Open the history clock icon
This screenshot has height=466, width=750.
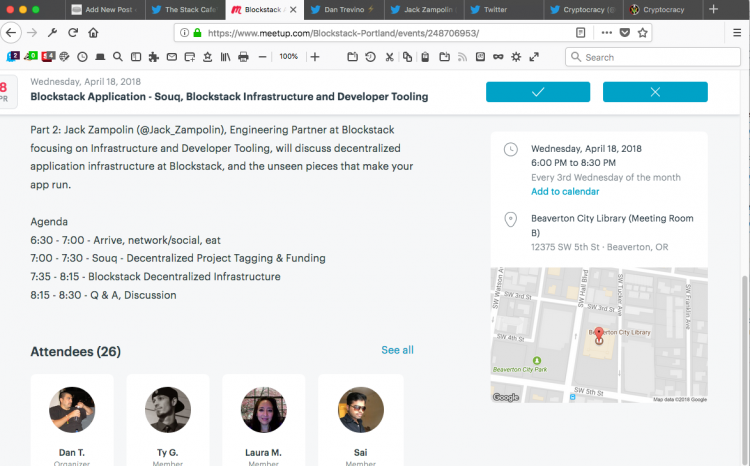(82, 57)
